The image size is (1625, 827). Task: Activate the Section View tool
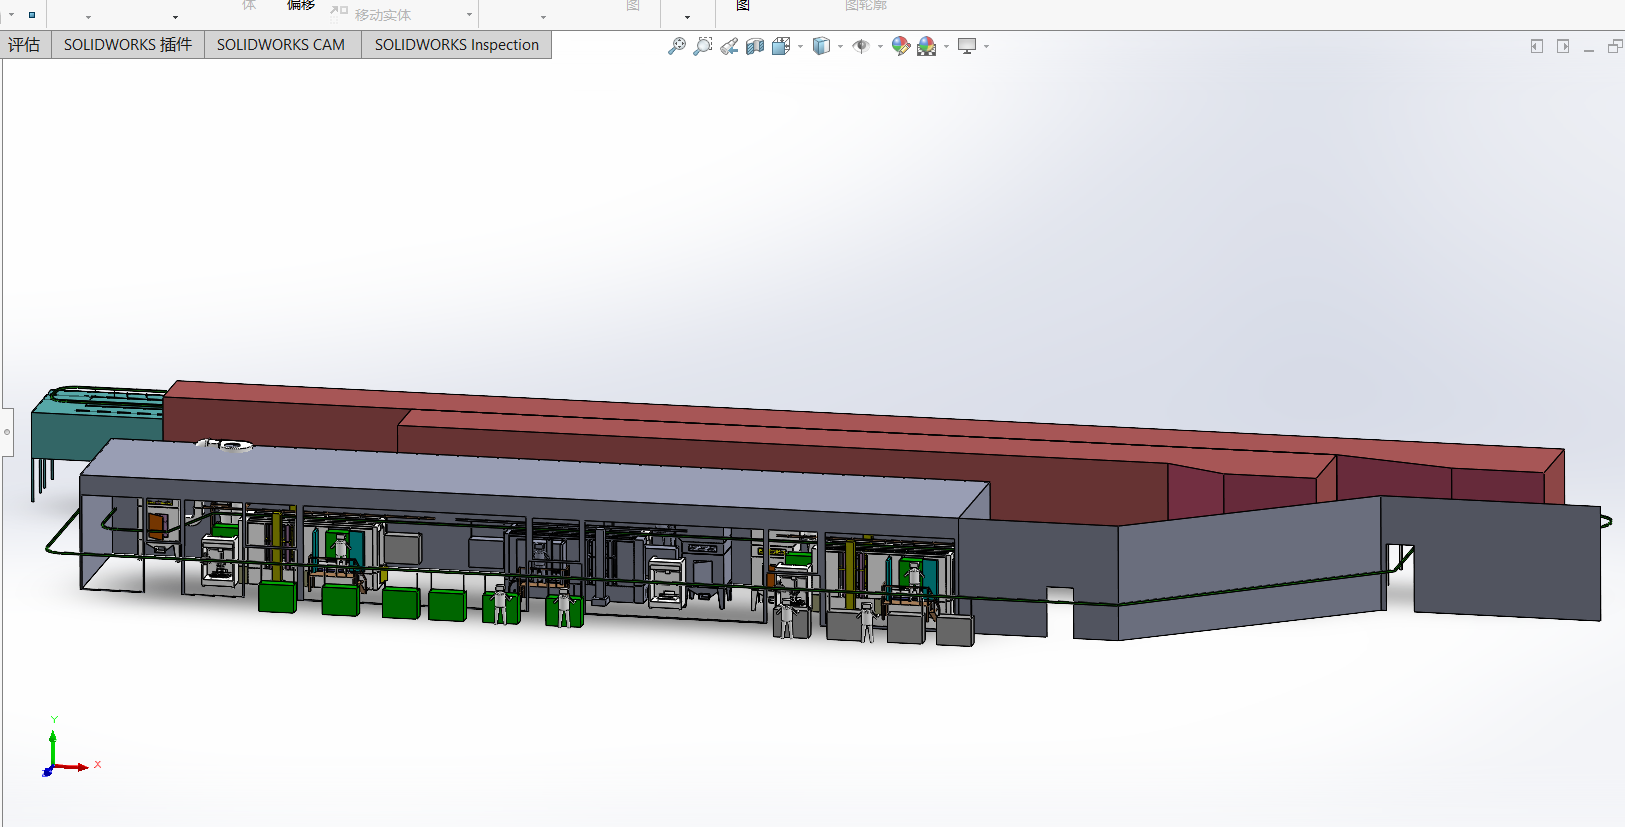[x=755, y=46]
